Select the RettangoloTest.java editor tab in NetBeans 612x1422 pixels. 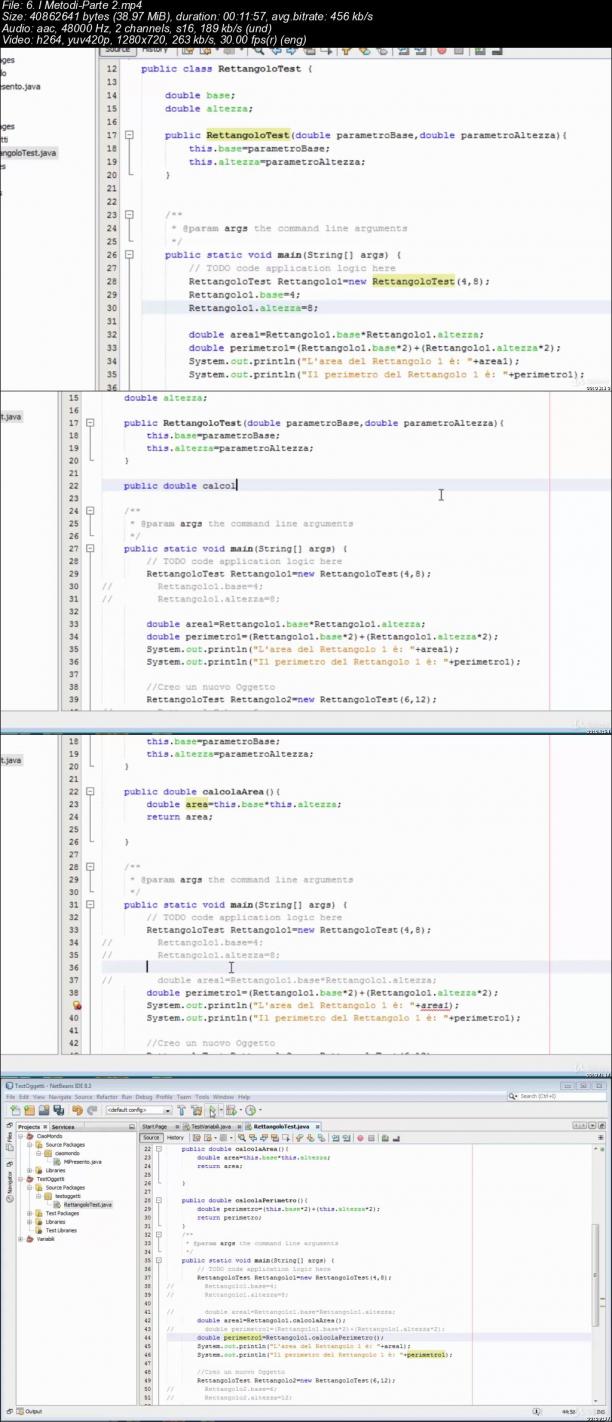281,1127
